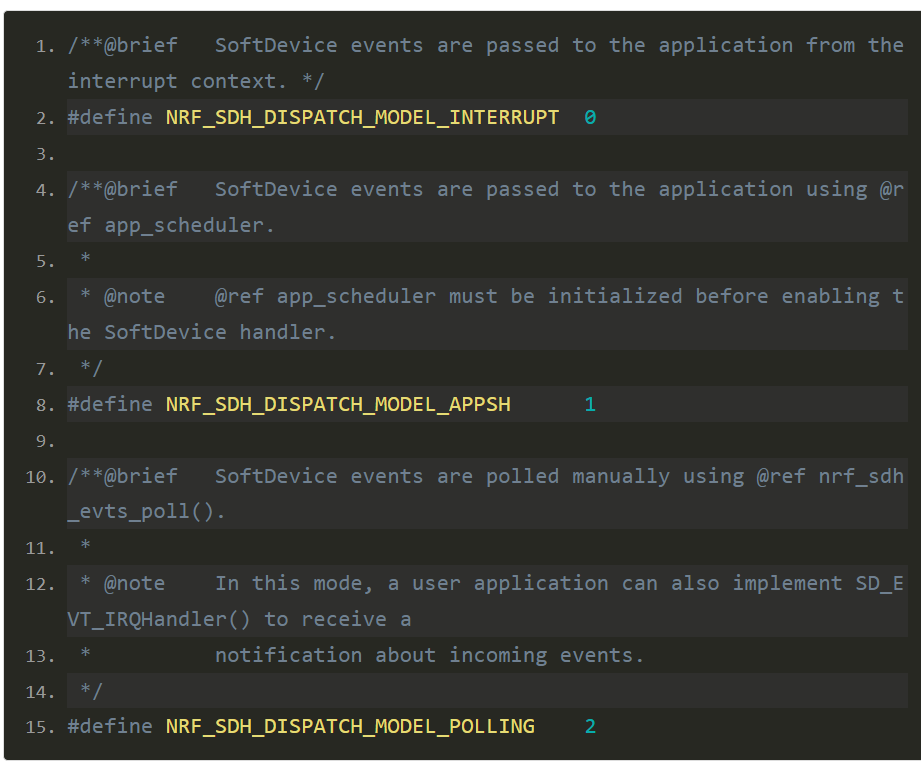Viewport: 921px width, 764px height.
Task: Click 'ef app_scheduler.' wrapped comment text
Action: click(x=171, y=226)
